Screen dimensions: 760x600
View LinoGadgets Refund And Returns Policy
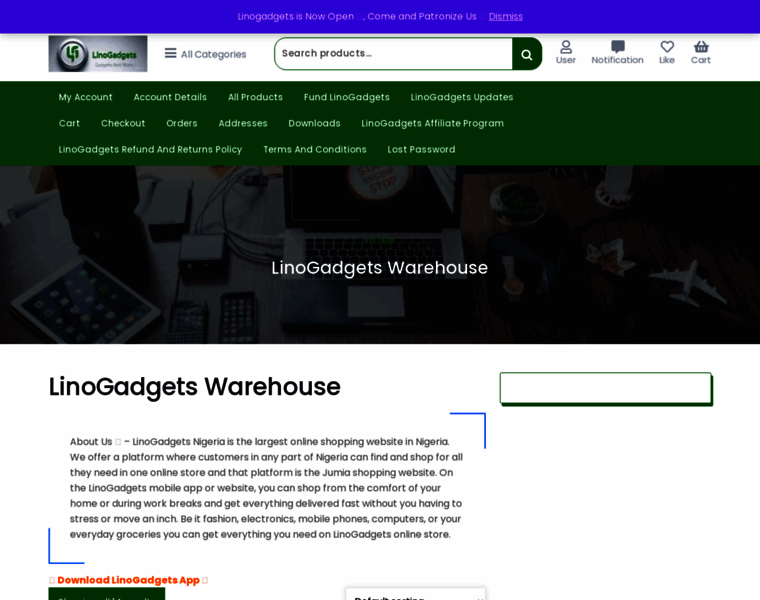tap(150, 149)
